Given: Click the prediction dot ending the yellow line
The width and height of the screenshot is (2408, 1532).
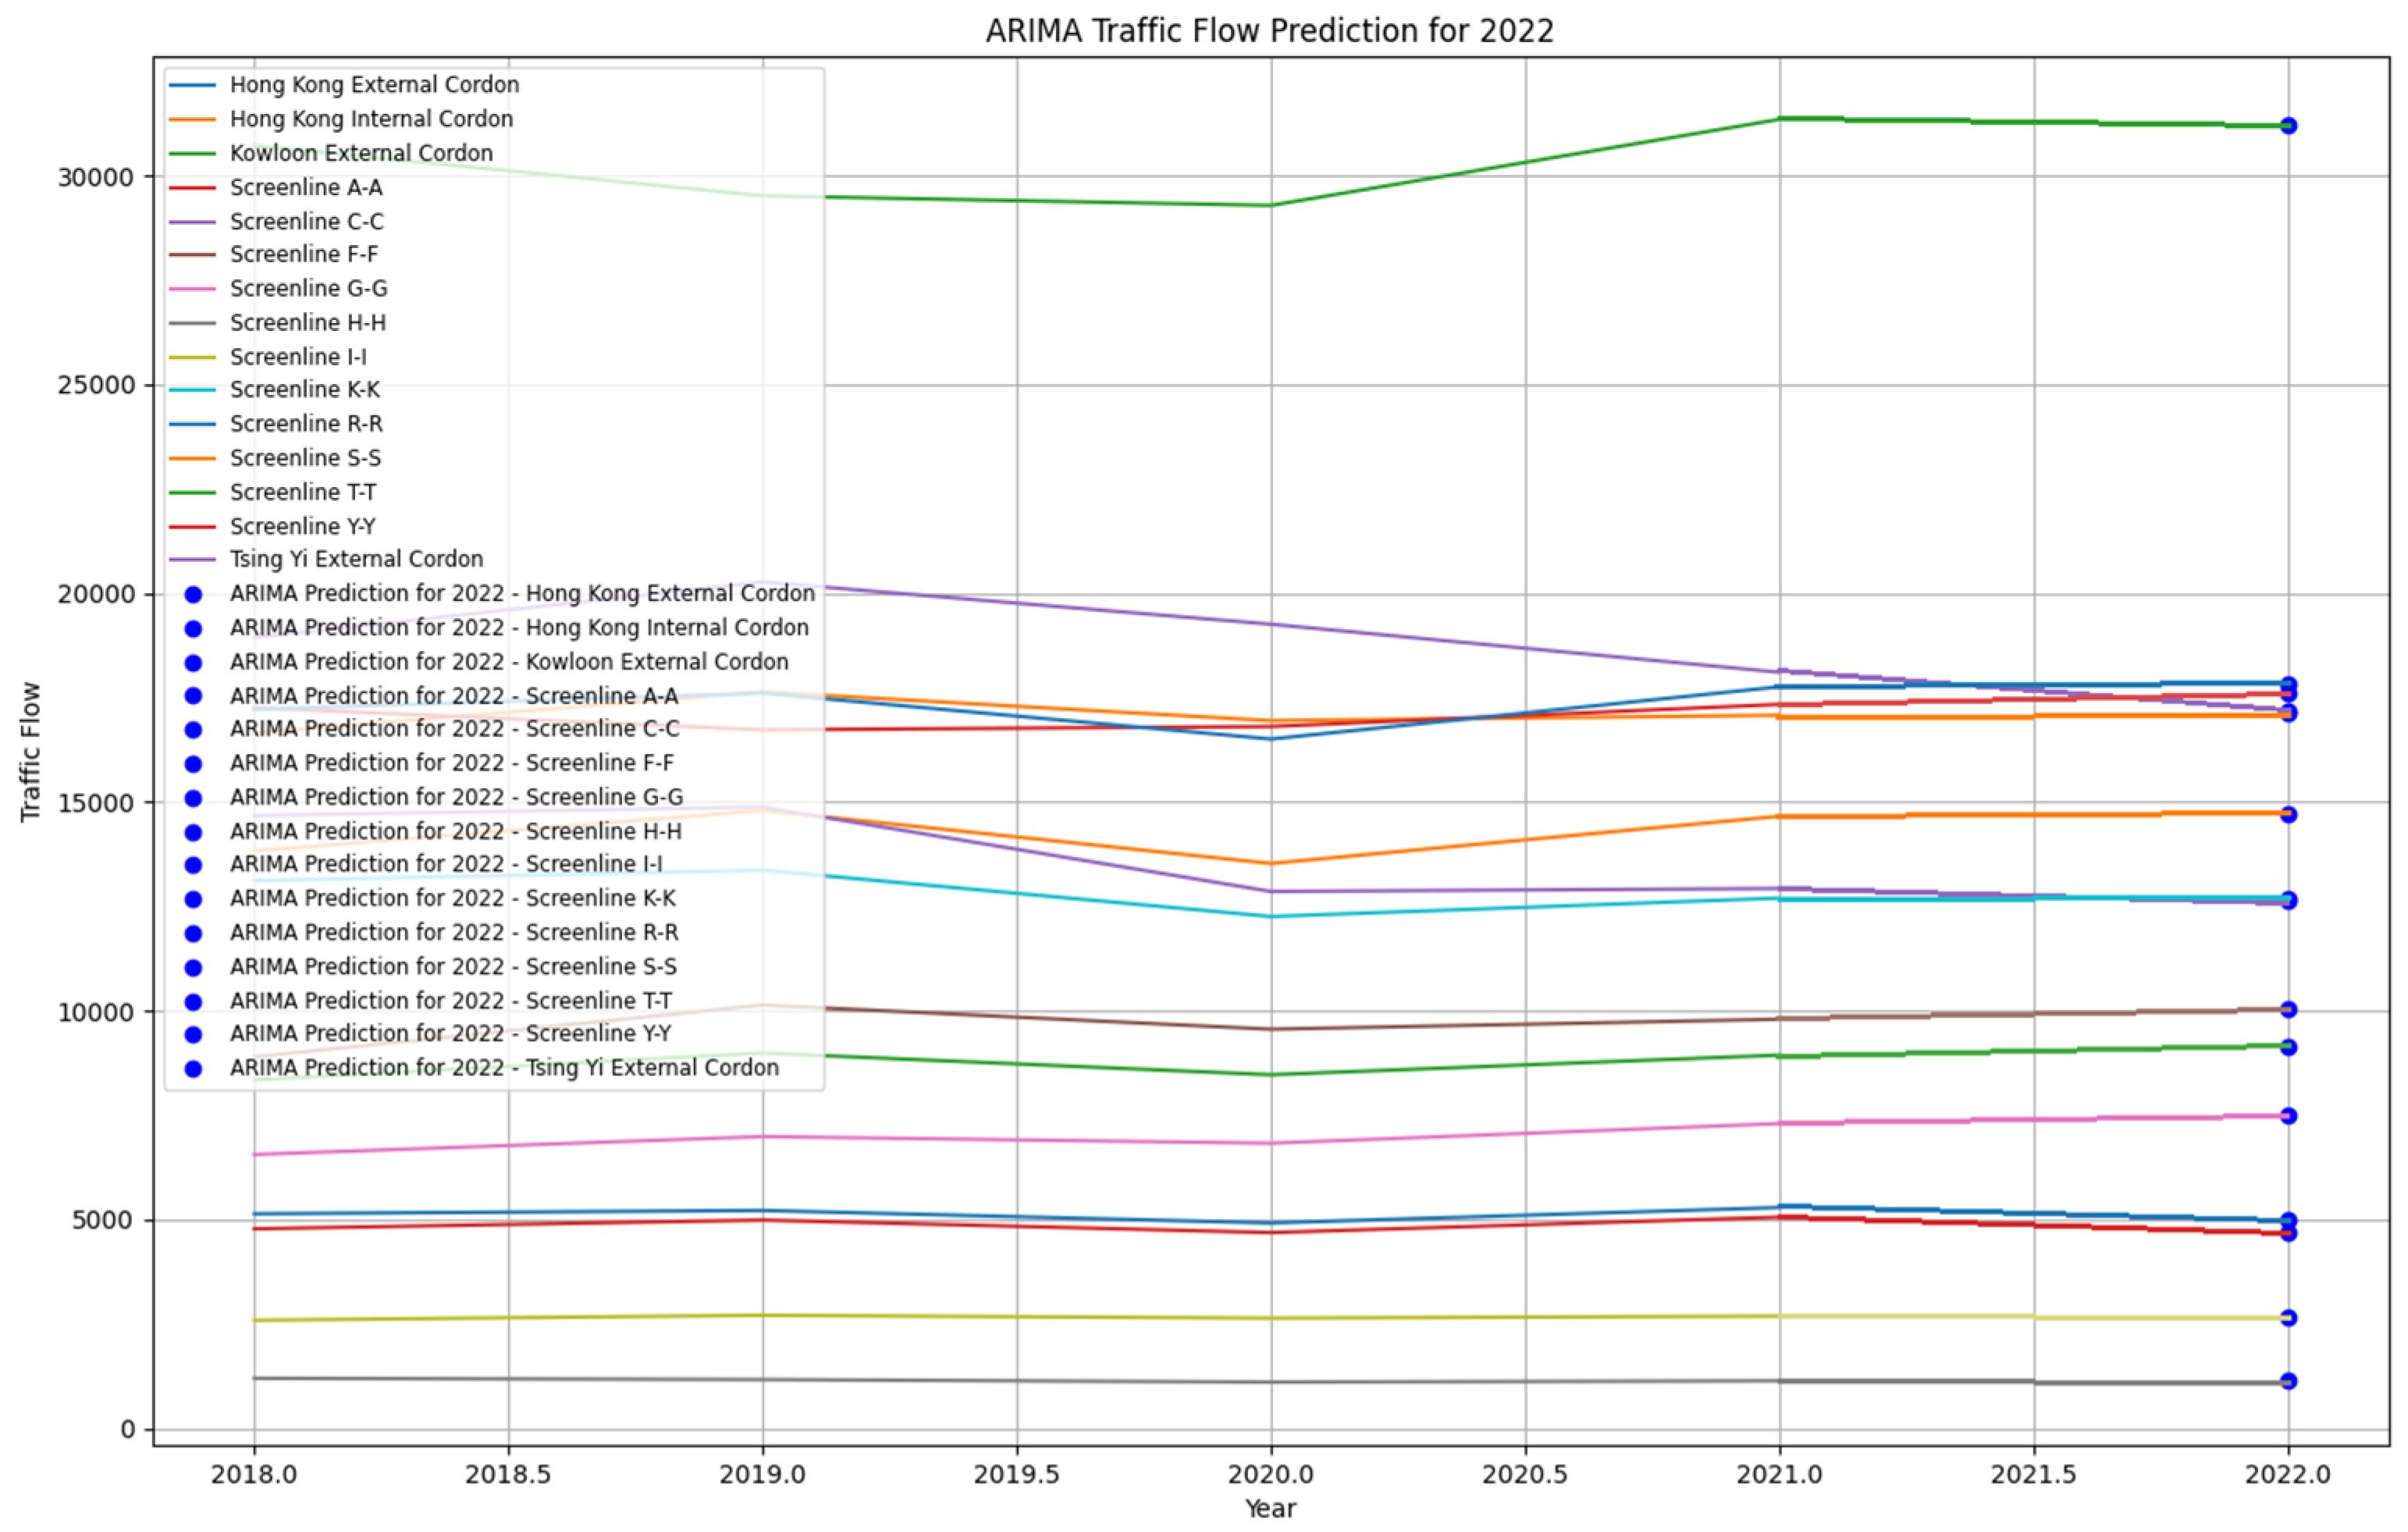Looking at the screenshot, I should (x=2288, y=1318).
